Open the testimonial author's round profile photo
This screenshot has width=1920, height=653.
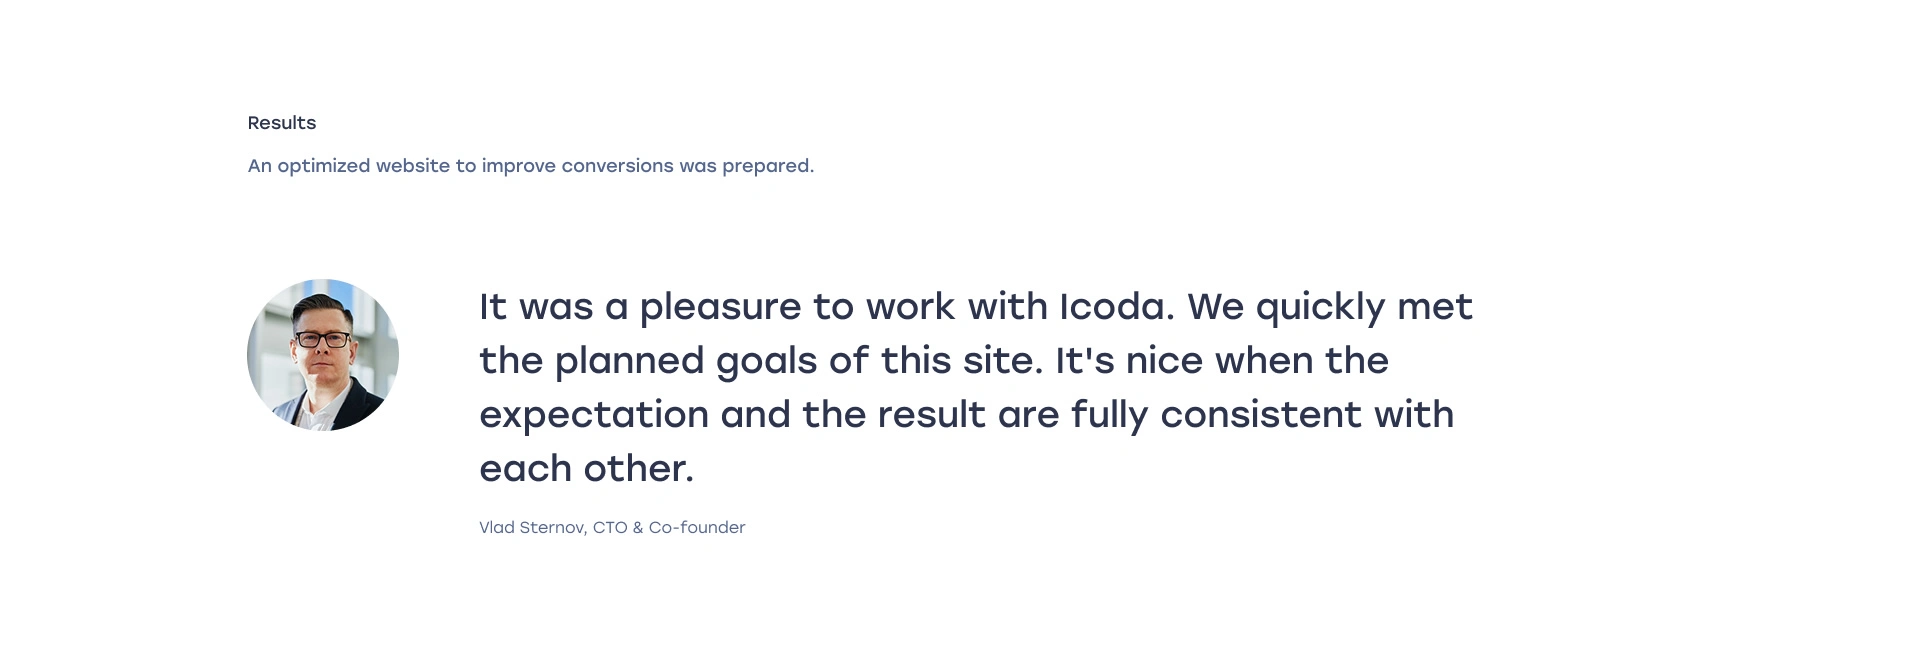pyautogui.click(x=323, y=355)
